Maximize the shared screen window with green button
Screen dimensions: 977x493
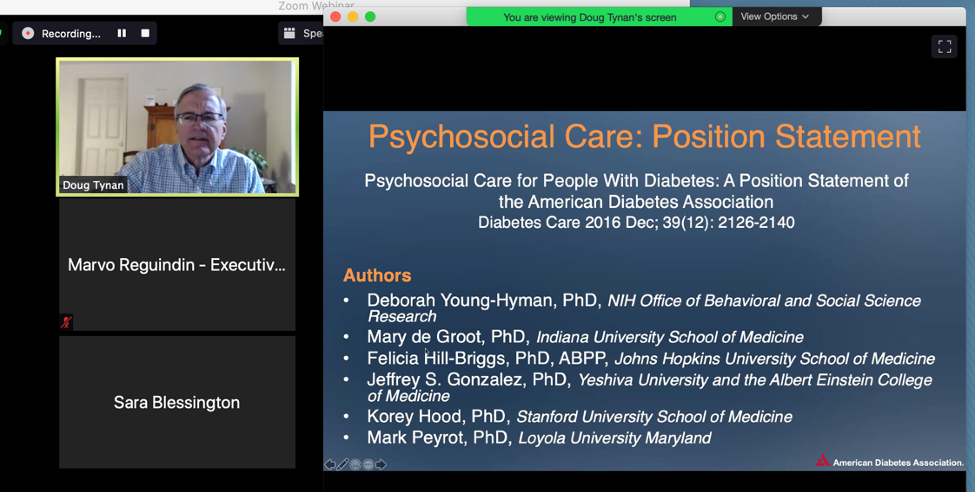[370, 17]
